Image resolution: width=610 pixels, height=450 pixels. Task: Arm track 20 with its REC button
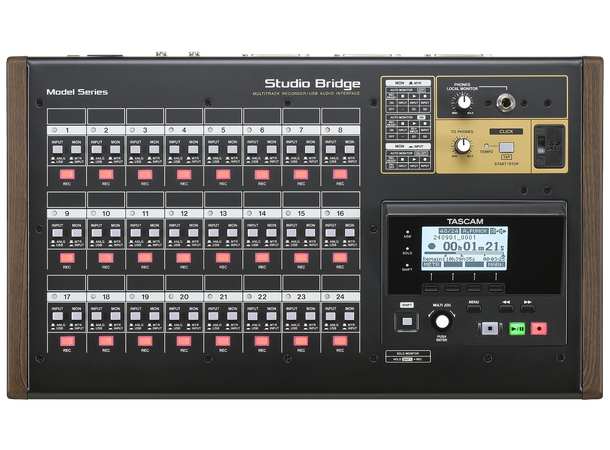[x=184, y=341]
